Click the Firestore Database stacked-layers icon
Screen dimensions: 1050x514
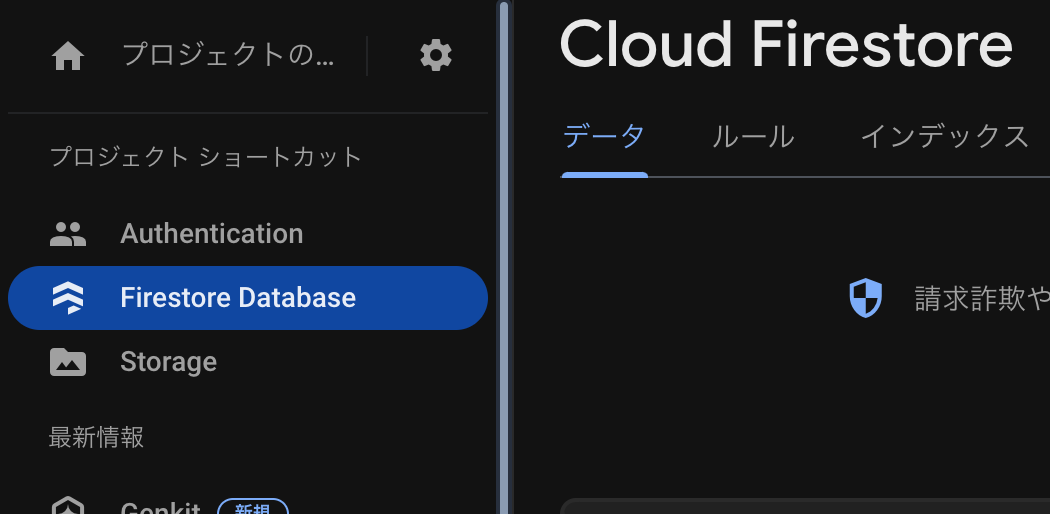(x=68, y=298)
